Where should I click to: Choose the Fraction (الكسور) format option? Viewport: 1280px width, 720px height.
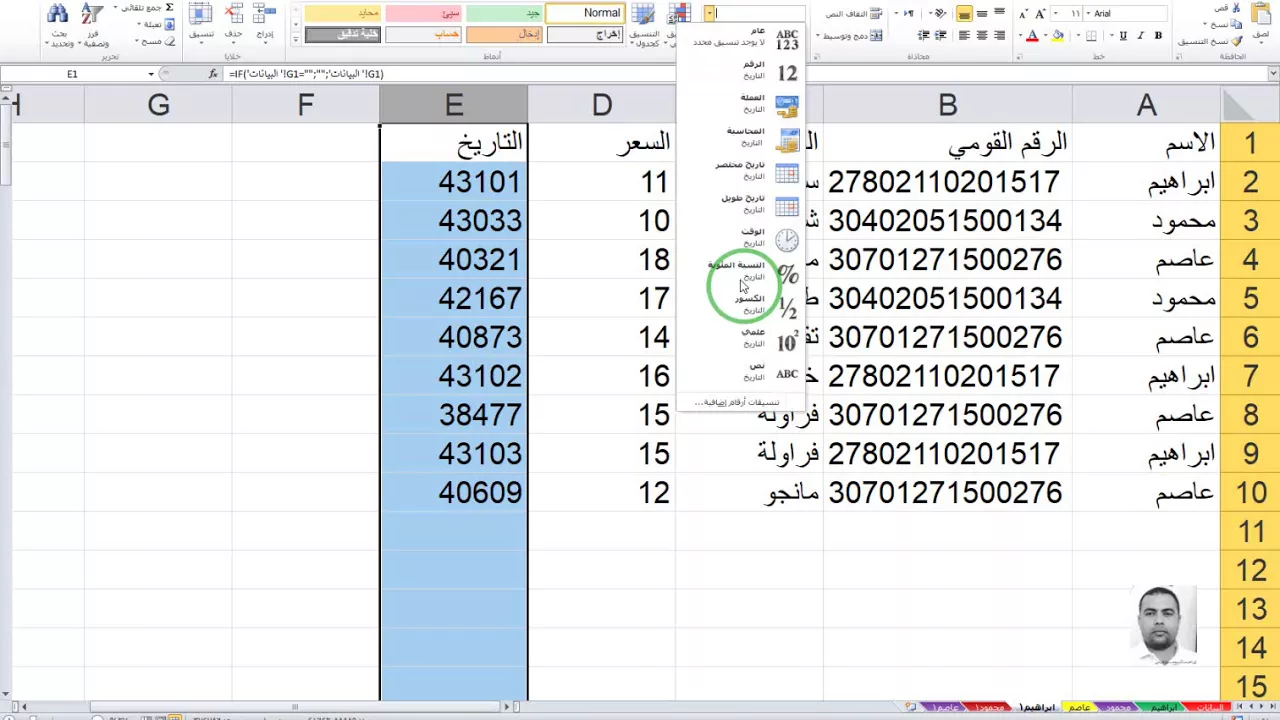(741, 306)
